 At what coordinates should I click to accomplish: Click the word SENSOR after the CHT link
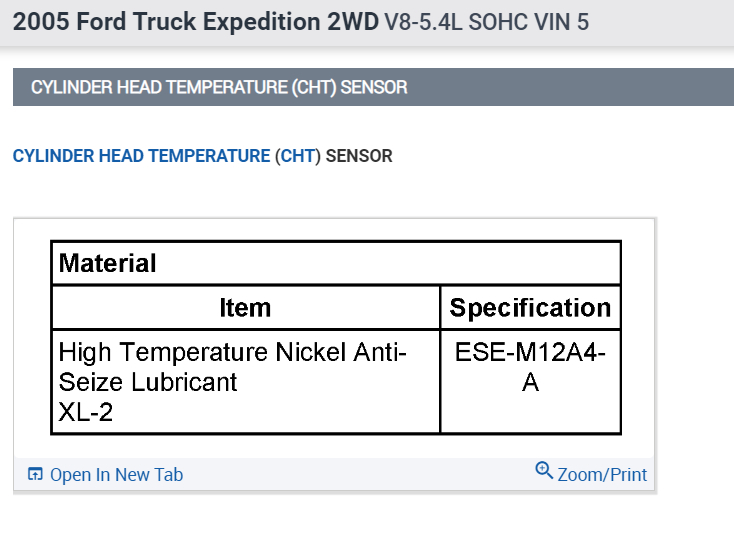tap(359, 156)
